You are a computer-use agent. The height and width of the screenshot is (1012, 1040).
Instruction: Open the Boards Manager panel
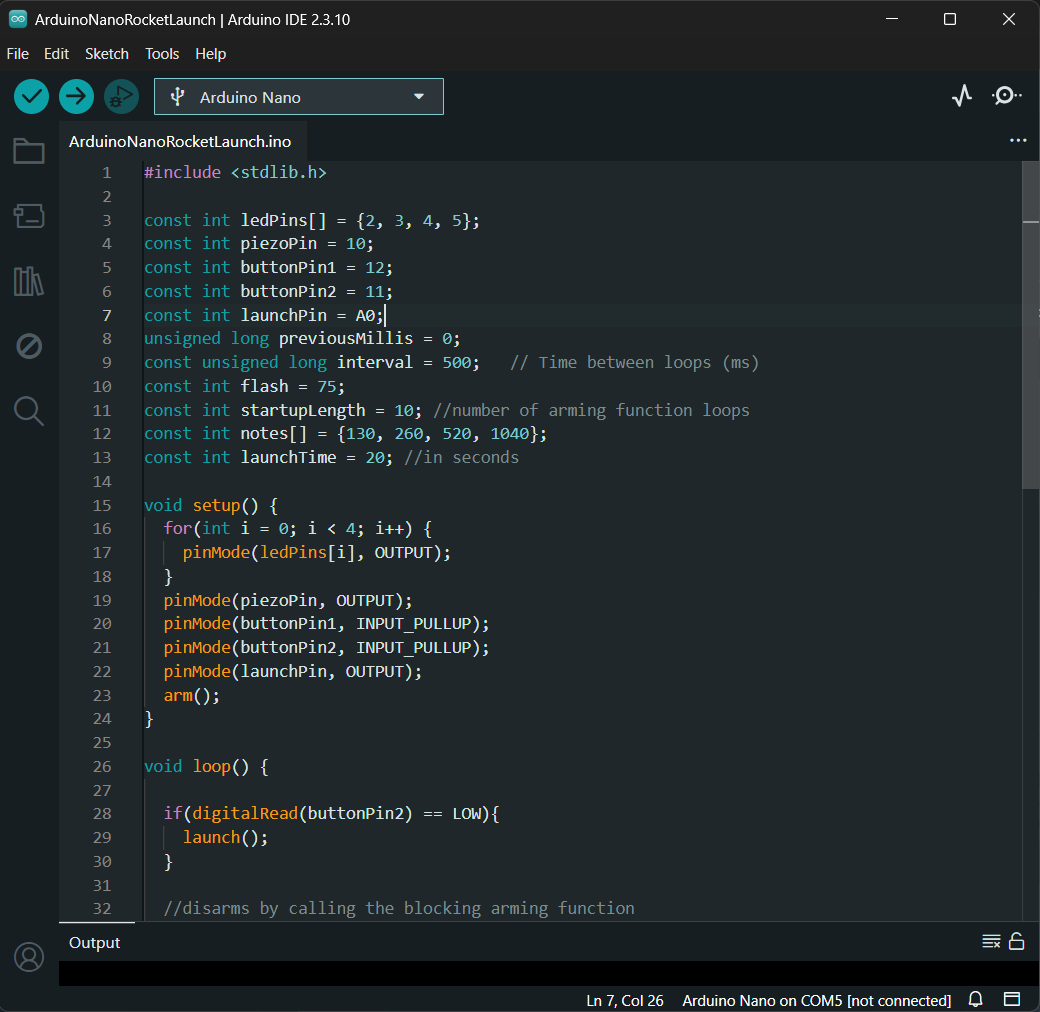pos(29,216)
